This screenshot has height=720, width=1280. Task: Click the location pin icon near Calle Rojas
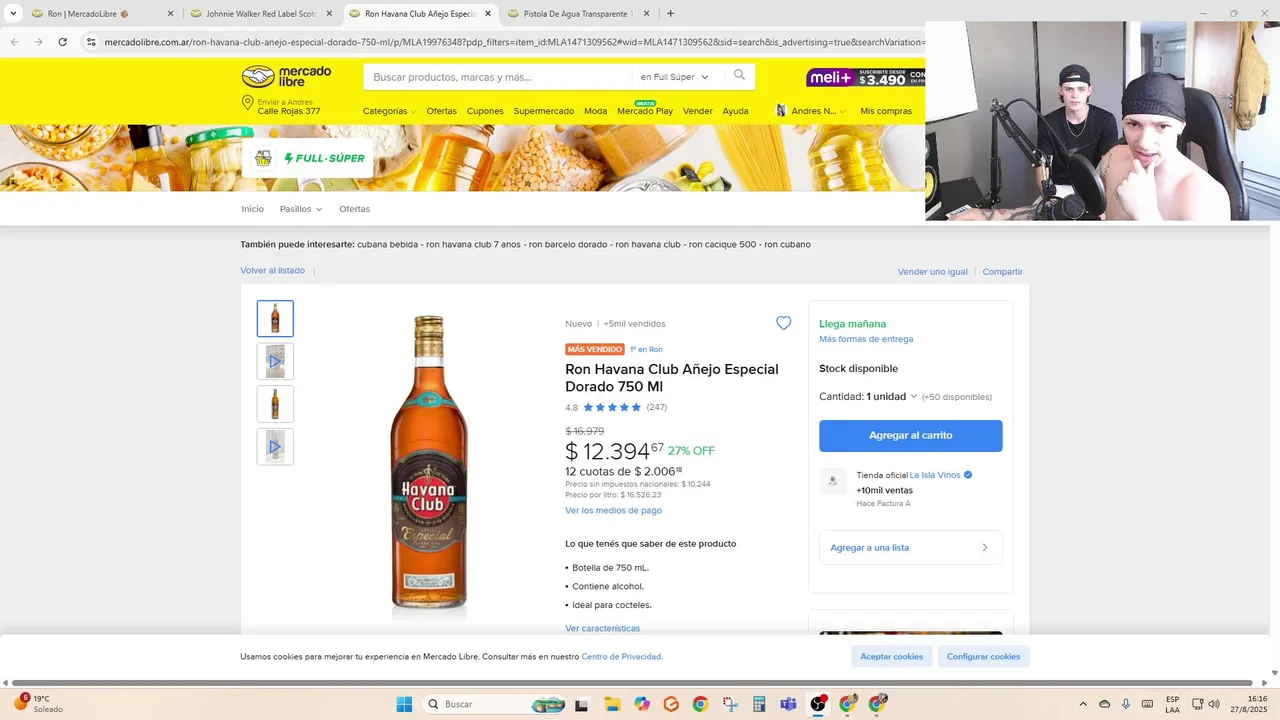247,103
